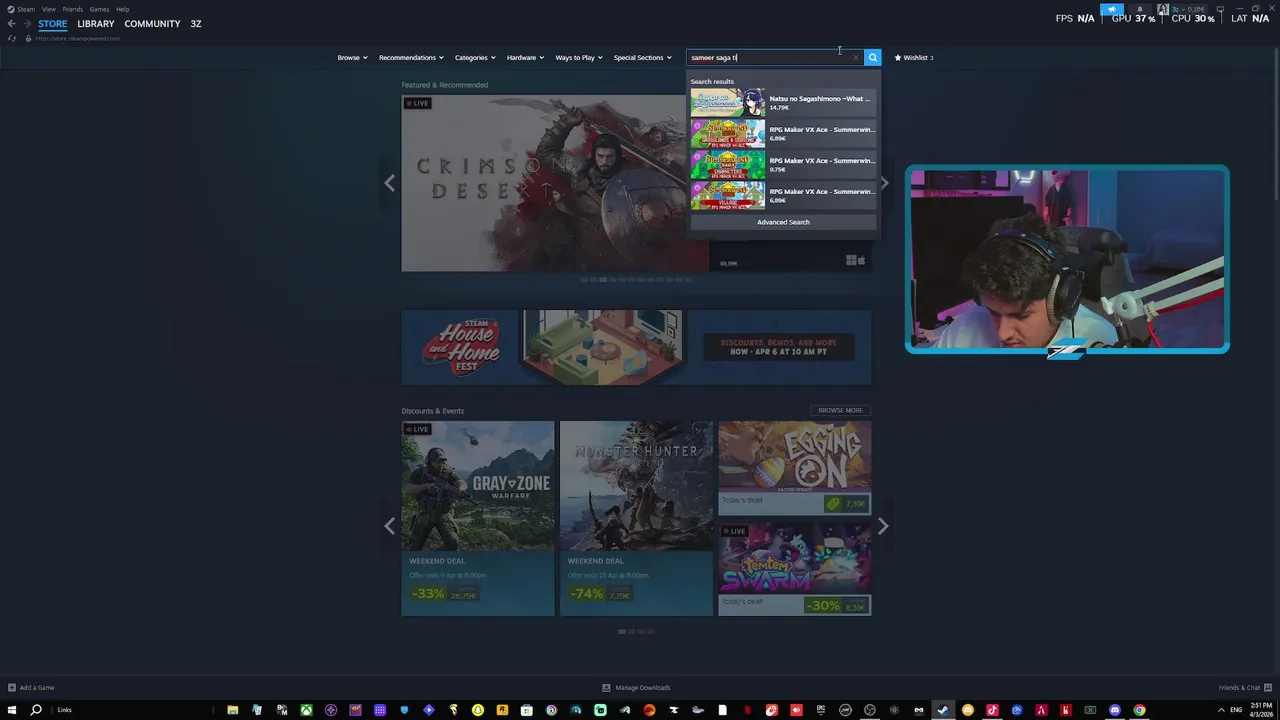The width and height of the screenshot is (1280, 720).
Task: Open the Temtem Swarm daily deal
Action: pyautogui.click(x=794, y=568)
